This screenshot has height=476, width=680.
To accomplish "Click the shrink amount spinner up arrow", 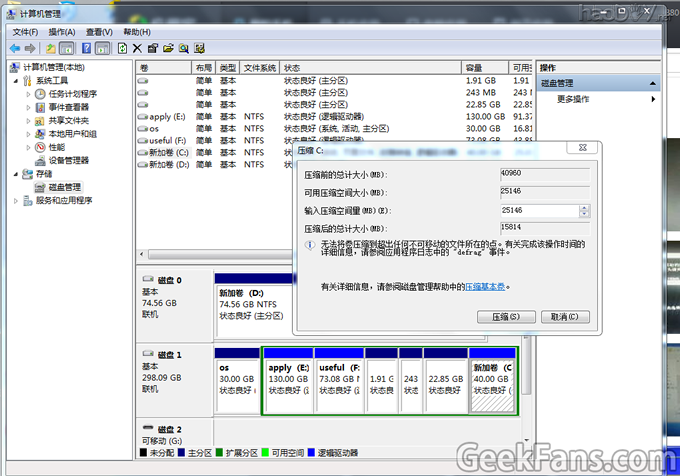I will click(x=583, y=207).
